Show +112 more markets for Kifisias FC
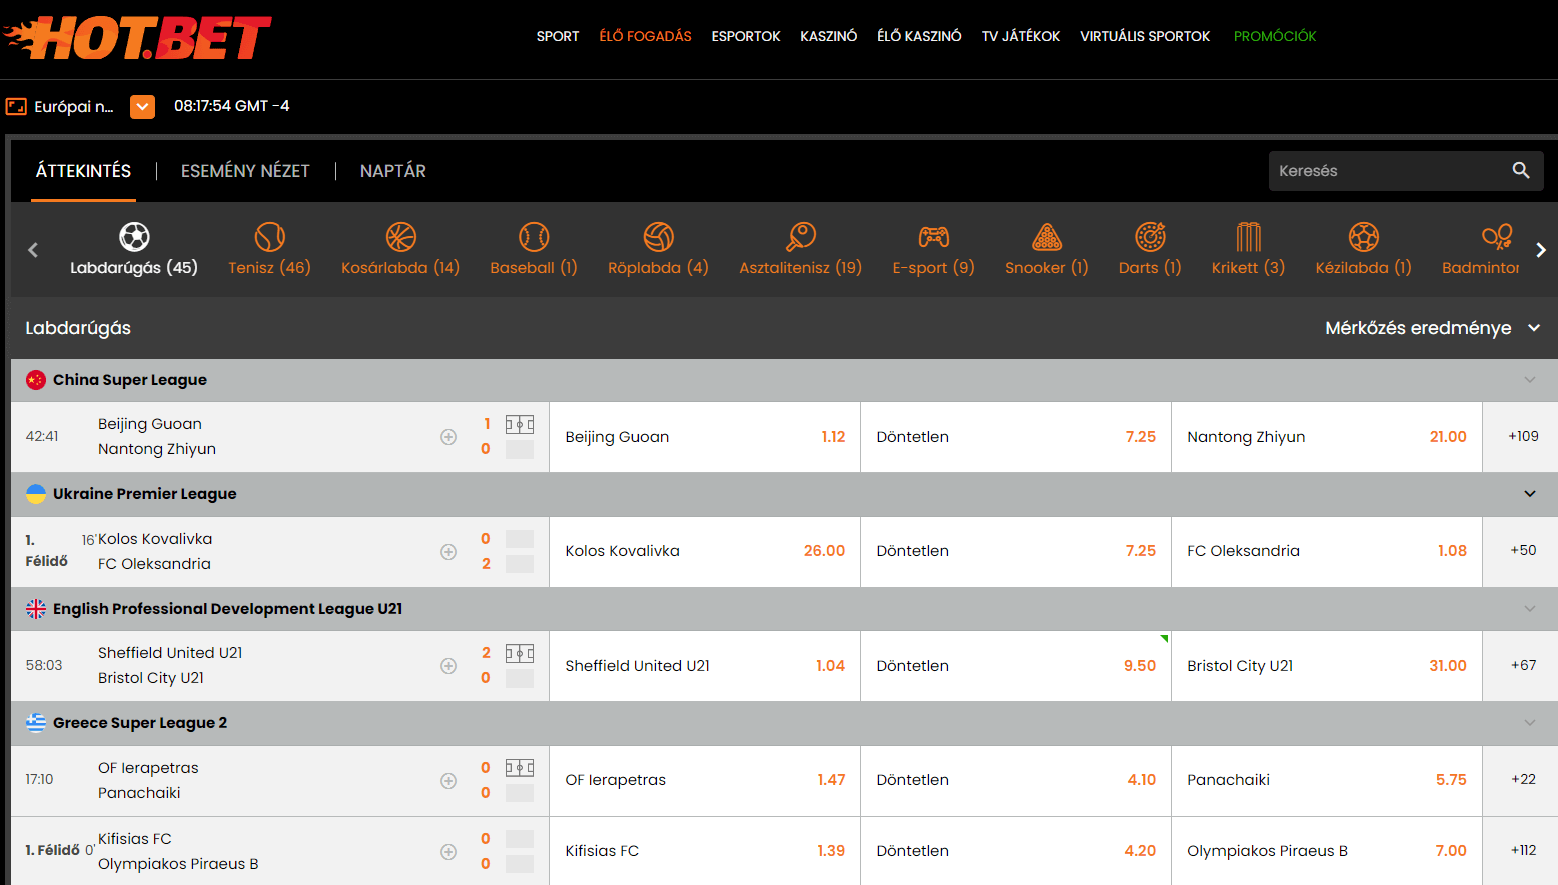 (1523, 850)
